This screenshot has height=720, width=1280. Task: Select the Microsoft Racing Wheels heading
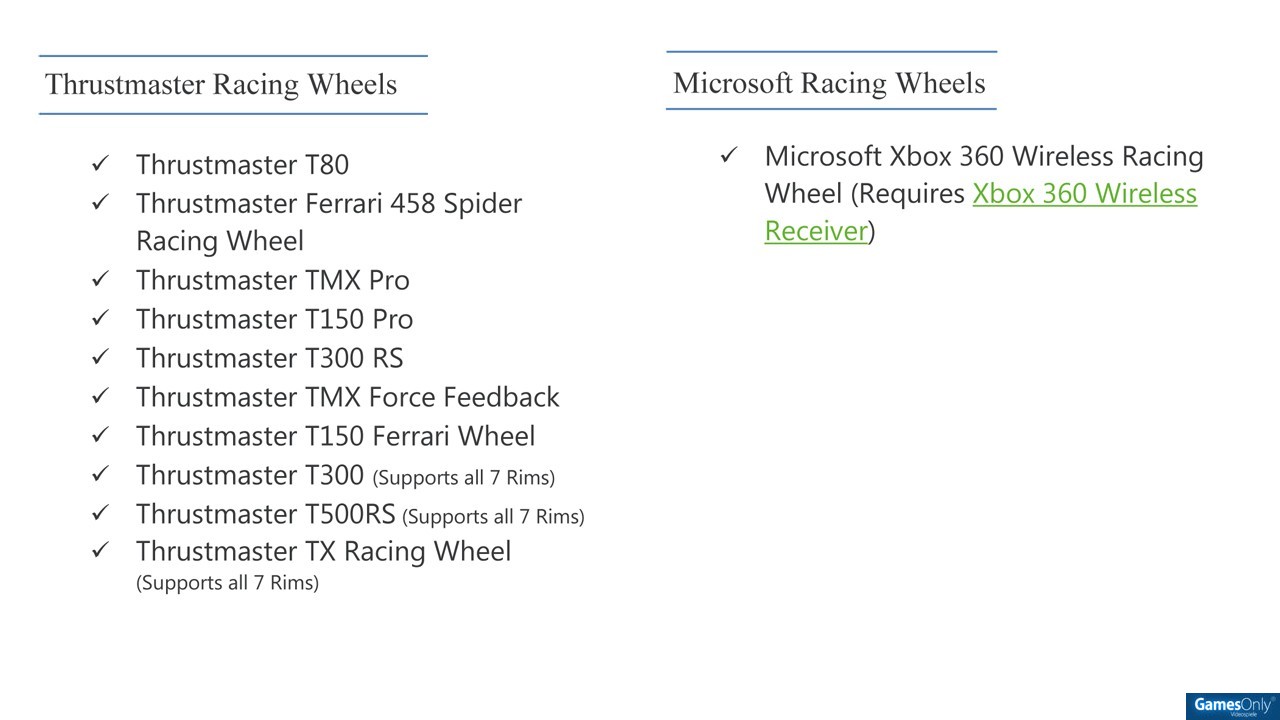click(829, 83)
